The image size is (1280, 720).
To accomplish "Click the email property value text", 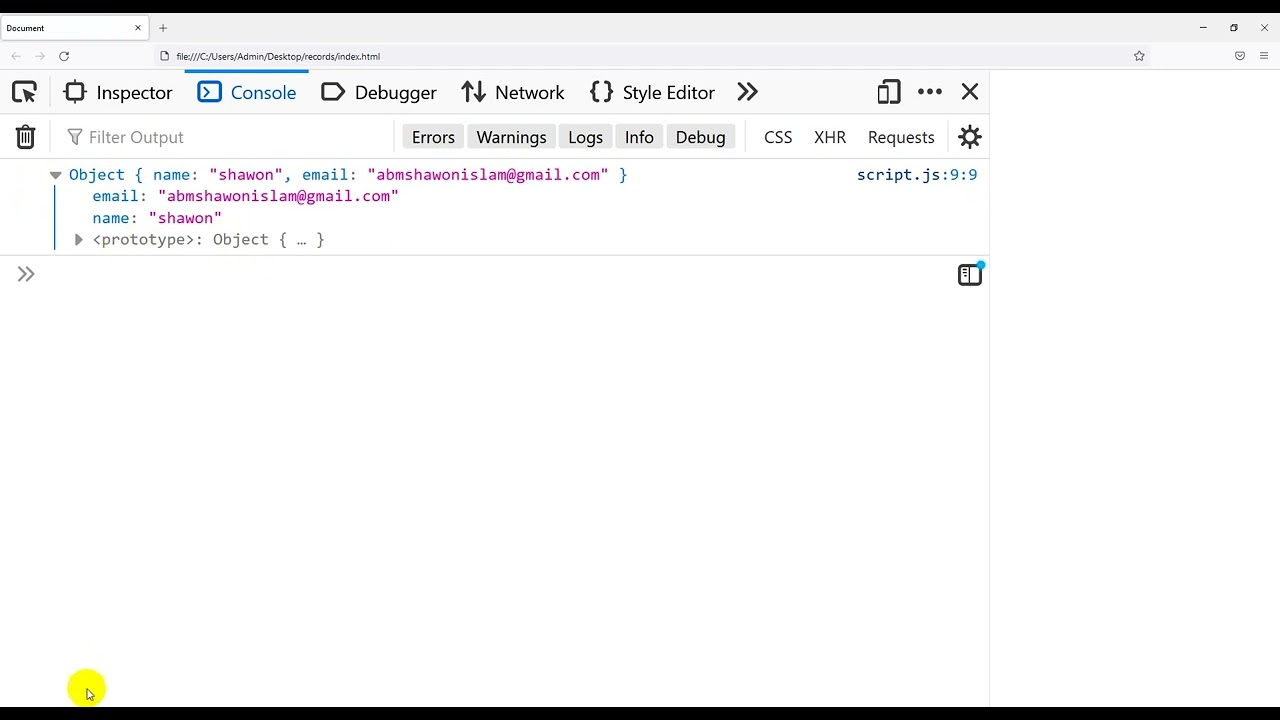I will point(278,196).
